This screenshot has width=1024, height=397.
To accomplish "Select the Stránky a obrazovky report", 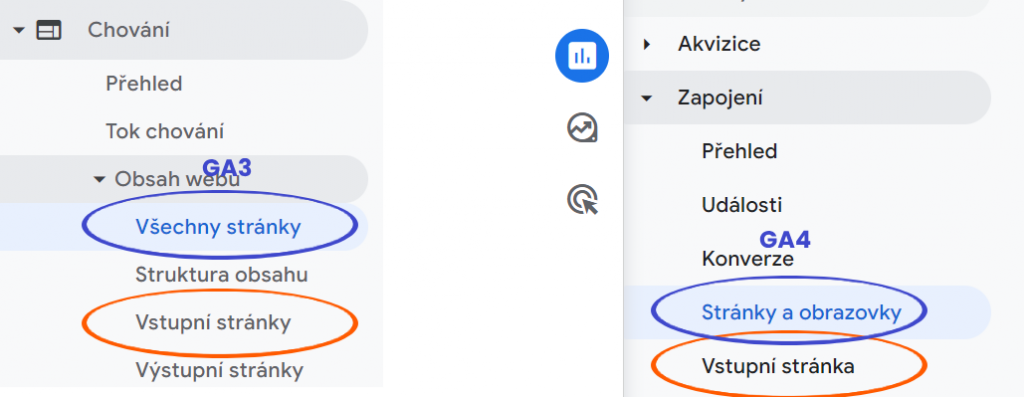I will pyautogui.click(x=801, y=313).
